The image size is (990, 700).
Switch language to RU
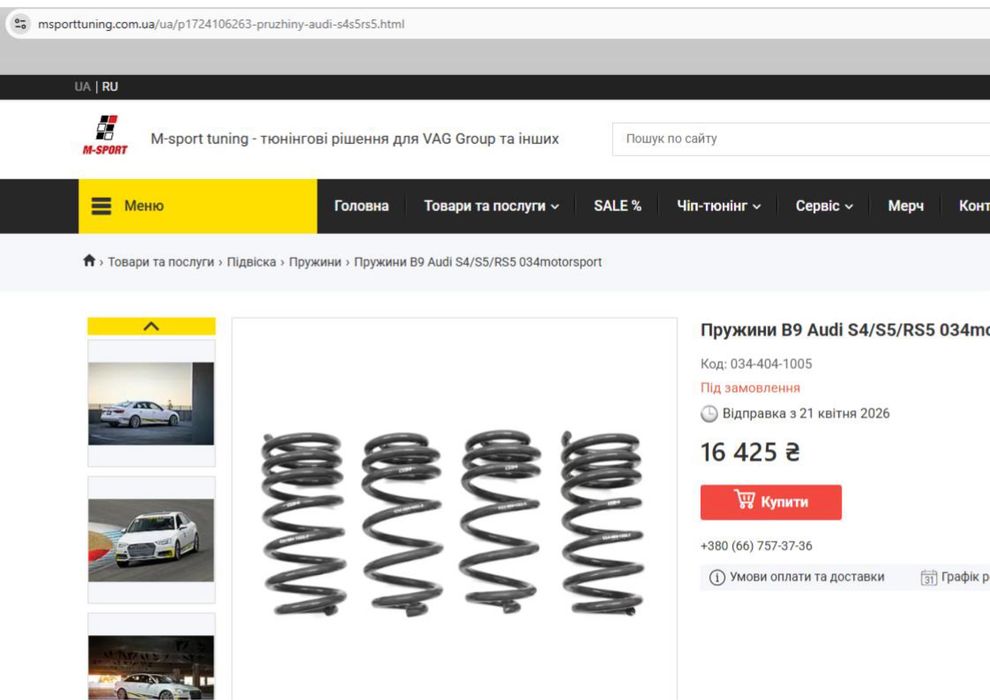coord(110,87)
